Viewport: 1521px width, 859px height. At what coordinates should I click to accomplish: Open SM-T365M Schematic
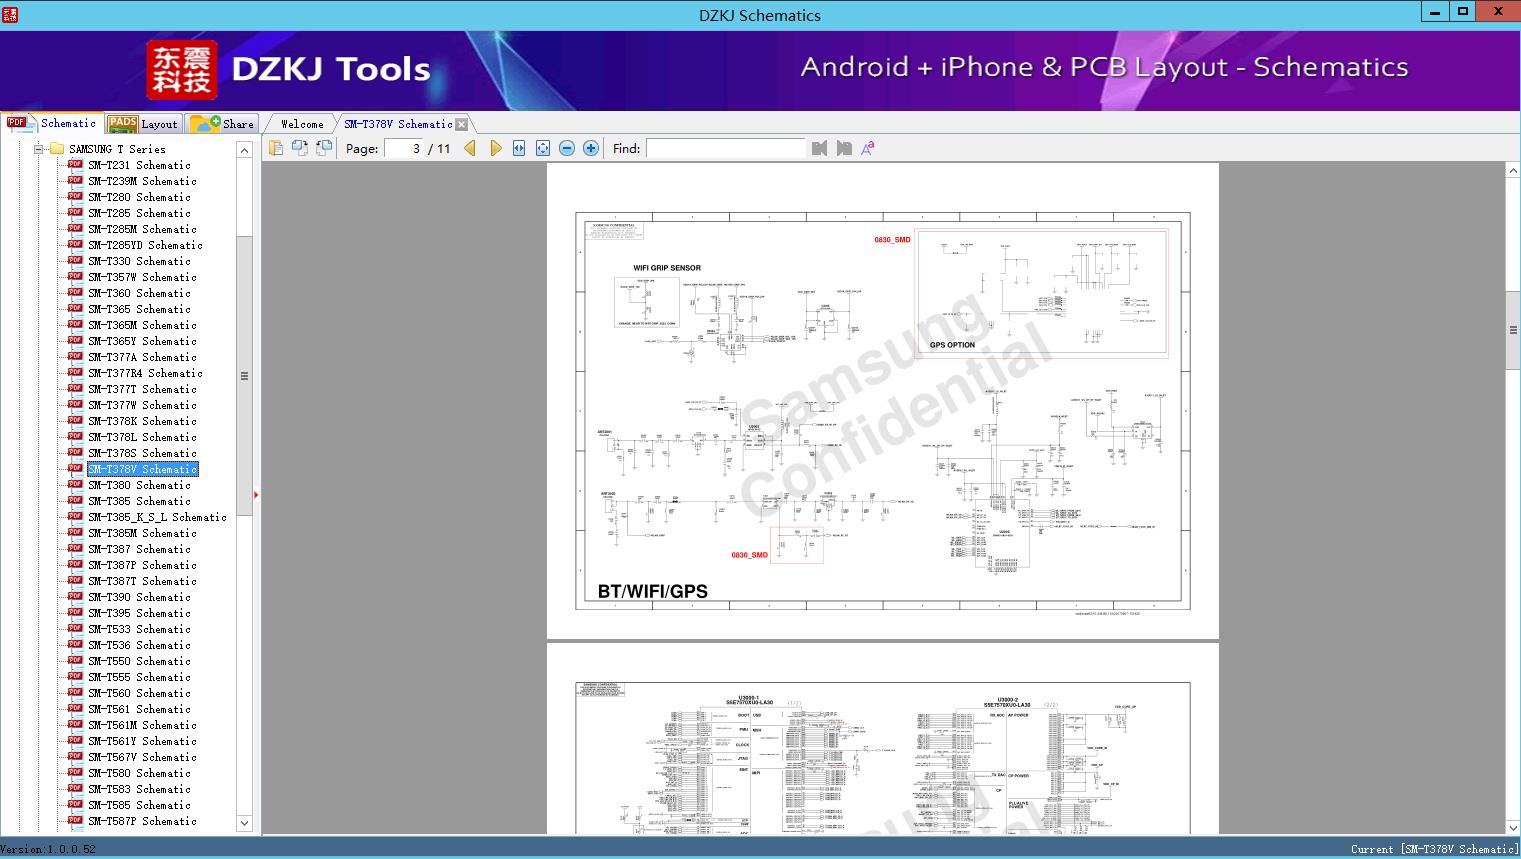tap(142, 325)
